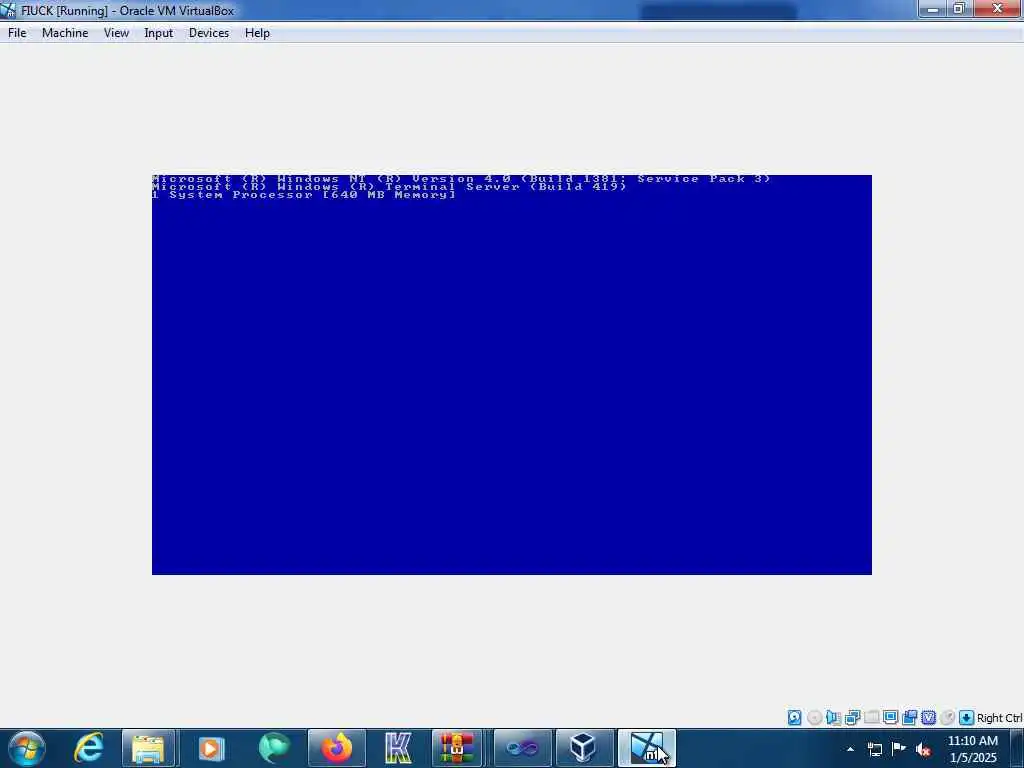
Task: Launch Internet Explorer from the taskbar
Action: point(88,748)
